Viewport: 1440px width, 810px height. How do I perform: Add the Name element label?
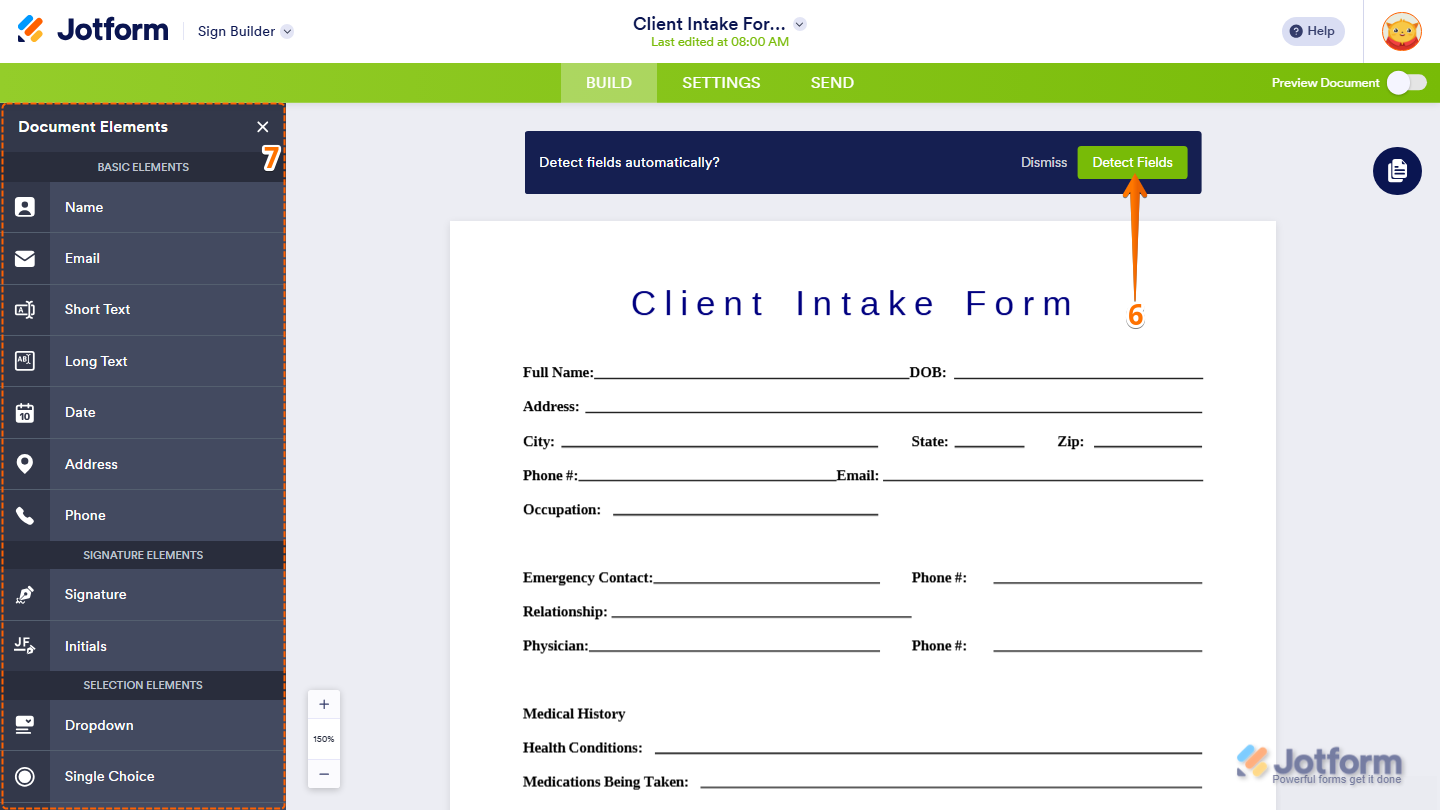pyautogui.click(x=84, y=207)
